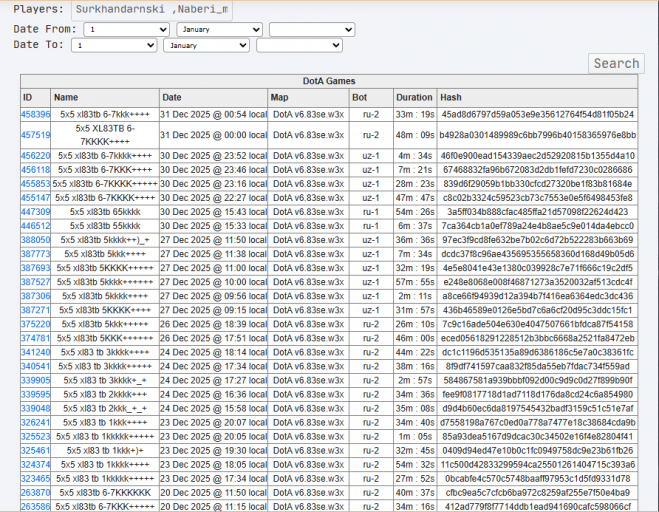659x512 pixels.
Task: Select date '30 Dec 2025 @ 15:43 local'
Action: click(x=213, y=212)
